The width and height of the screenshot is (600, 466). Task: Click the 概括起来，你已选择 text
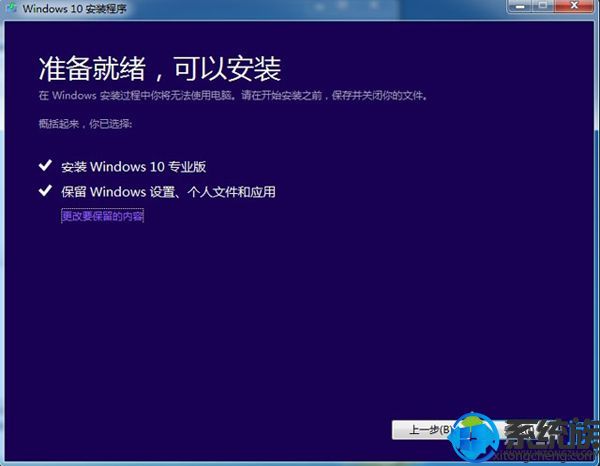click(x=85, y=124)
